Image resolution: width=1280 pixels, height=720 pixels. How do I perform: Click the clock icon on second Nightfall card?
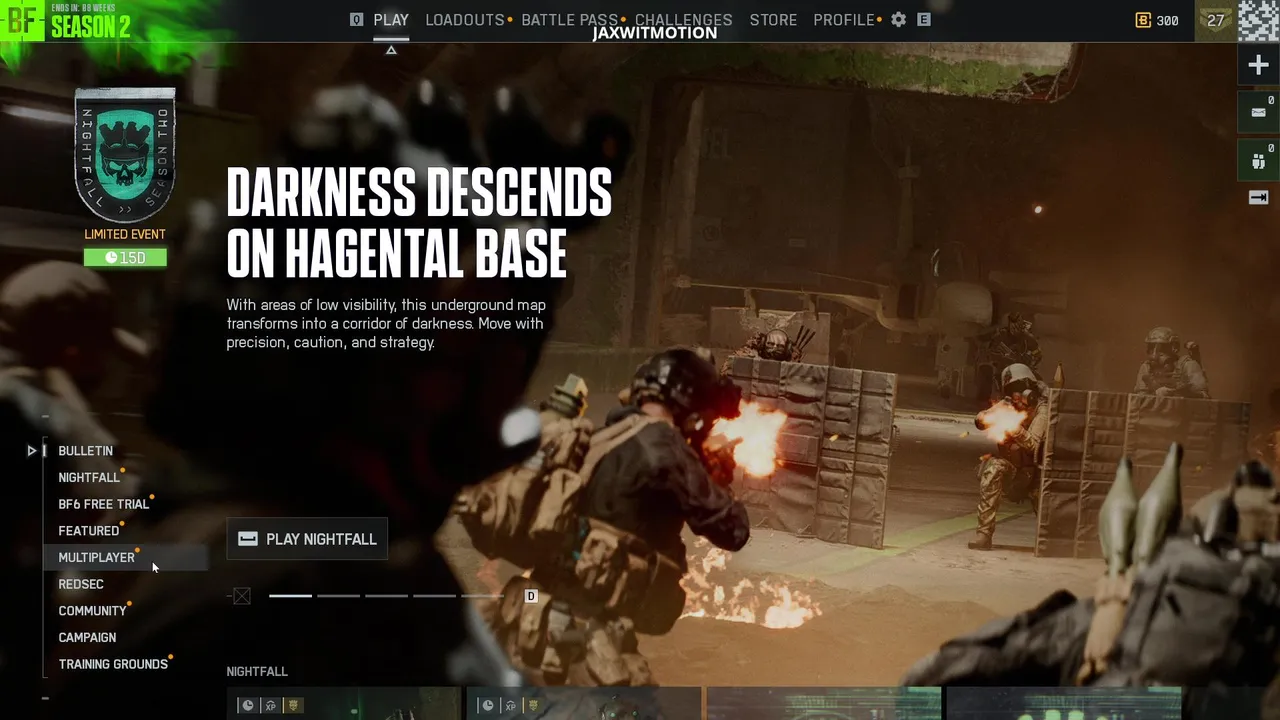487,705
